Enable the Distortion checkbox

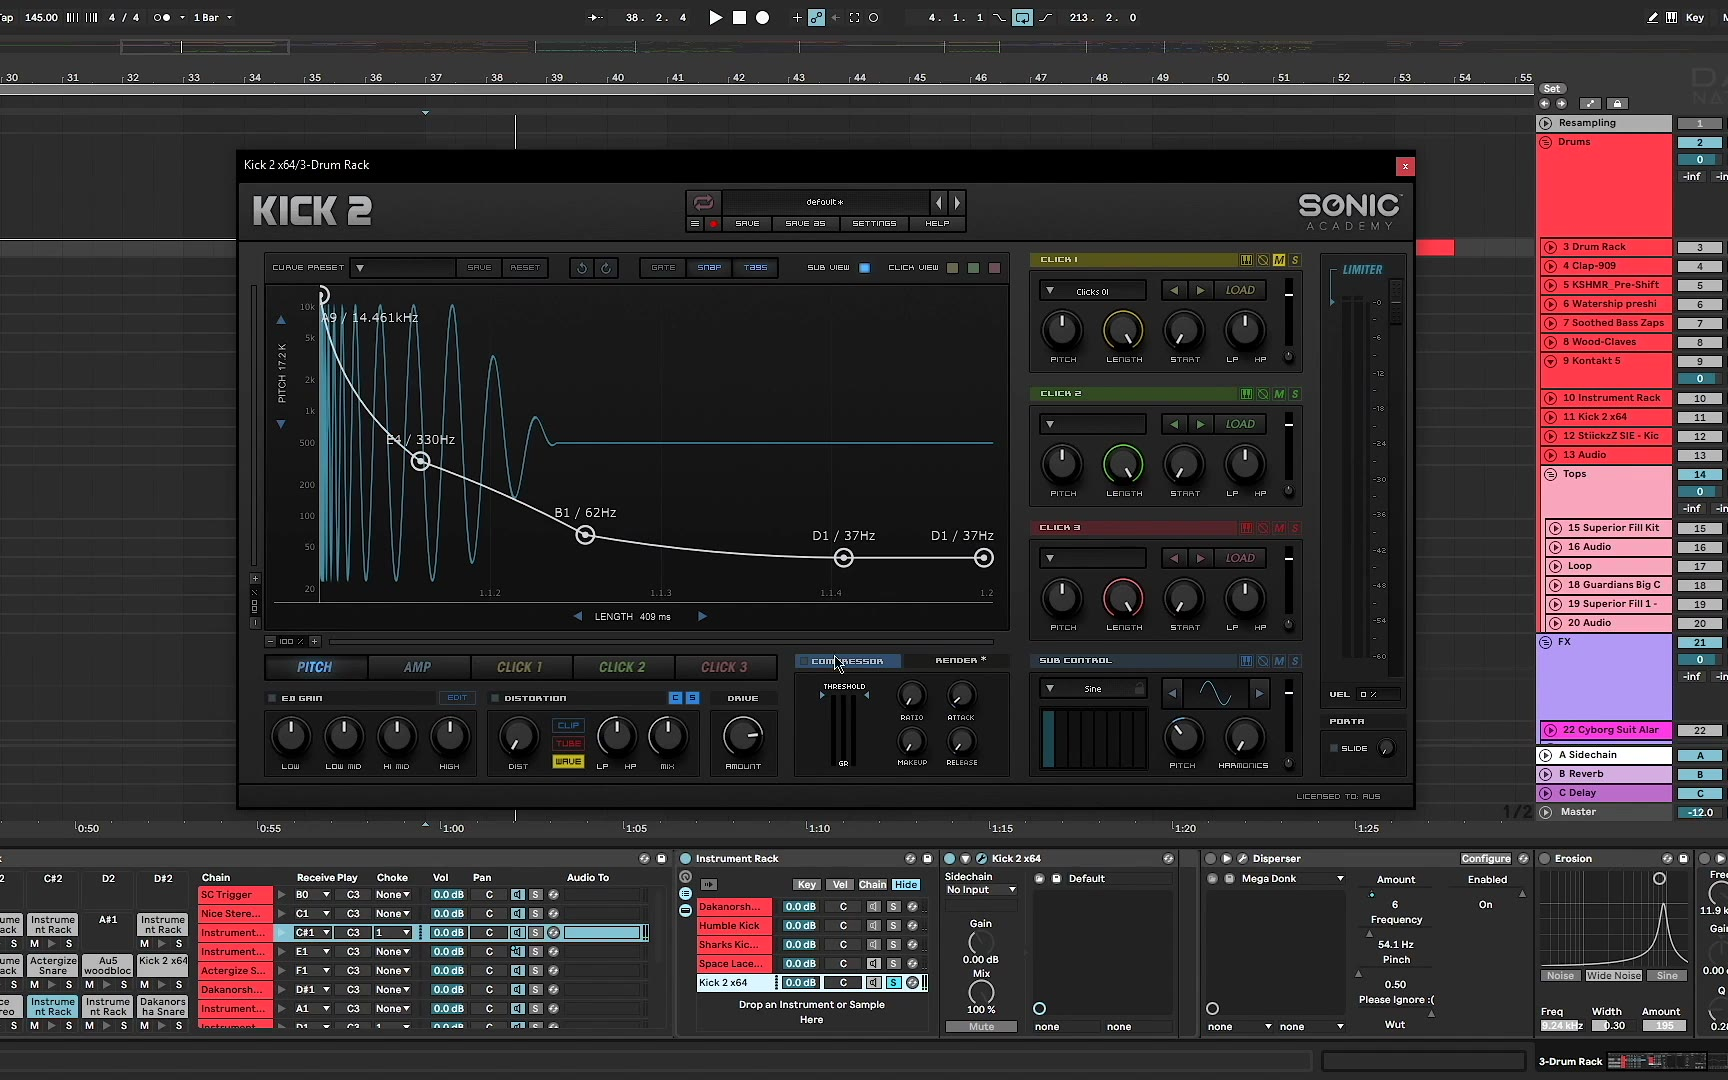(x=494, y=698)
